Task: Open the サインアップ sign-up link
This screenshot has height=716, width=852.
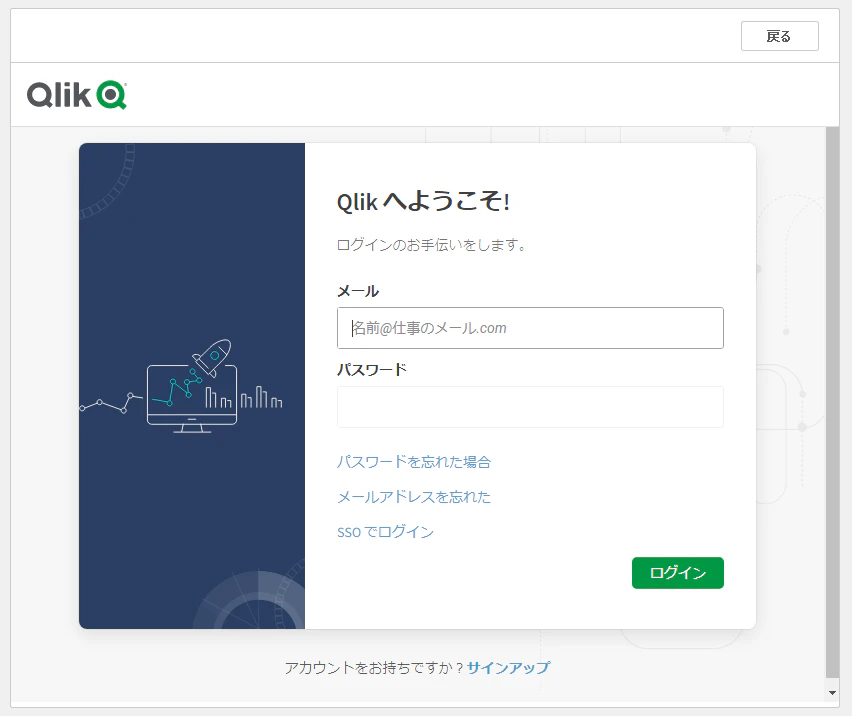Action: click(x=508, y=668)
